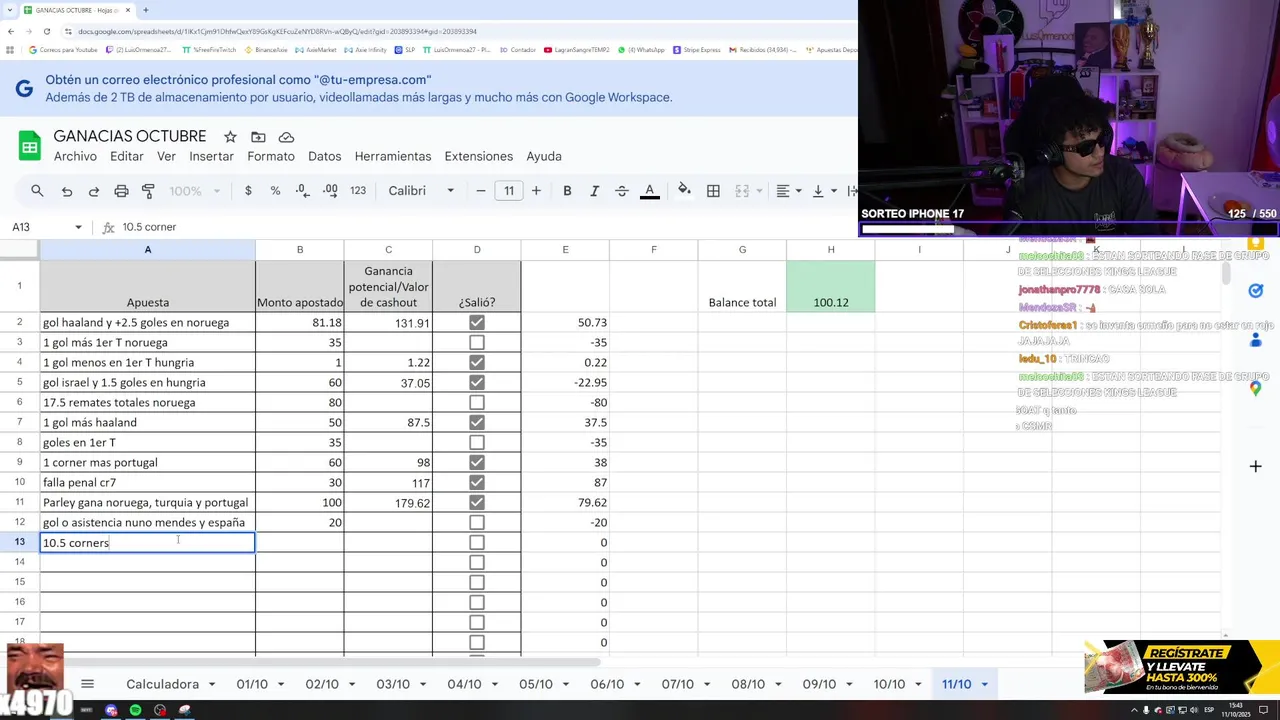Open the Insertar menu

tap(211, 156)
